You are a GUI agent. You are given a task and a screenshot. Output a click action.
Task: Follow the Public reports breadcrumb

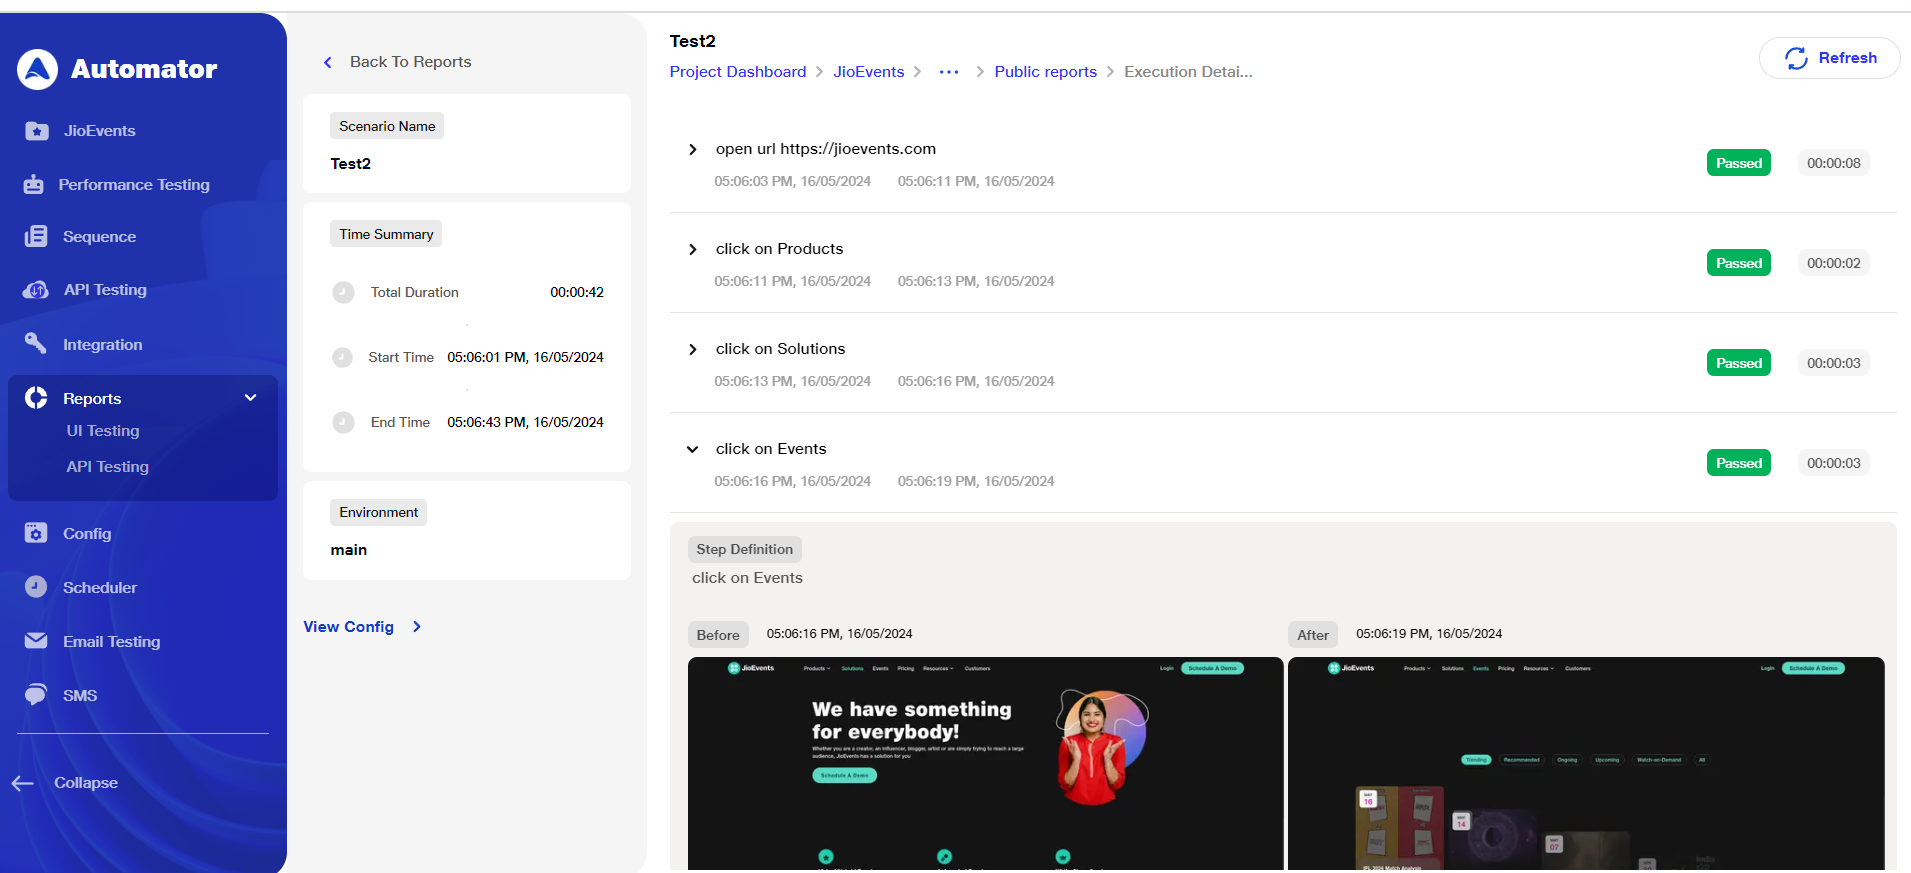tap(1045, 72)
